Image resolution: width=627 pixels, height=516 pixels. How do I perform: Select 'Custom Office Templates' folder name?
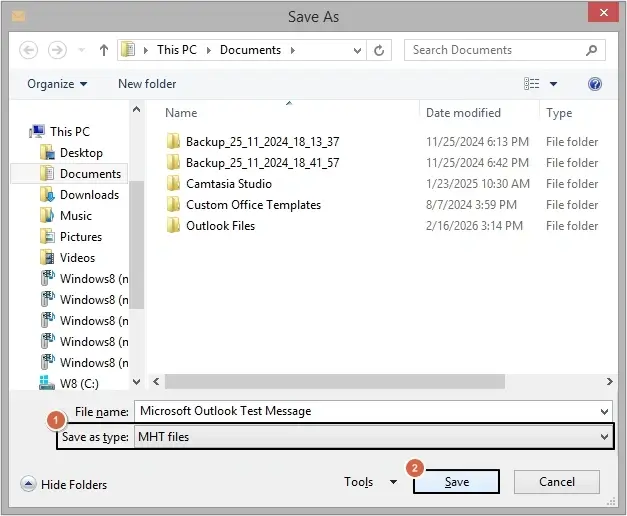[x=253, y=205]
